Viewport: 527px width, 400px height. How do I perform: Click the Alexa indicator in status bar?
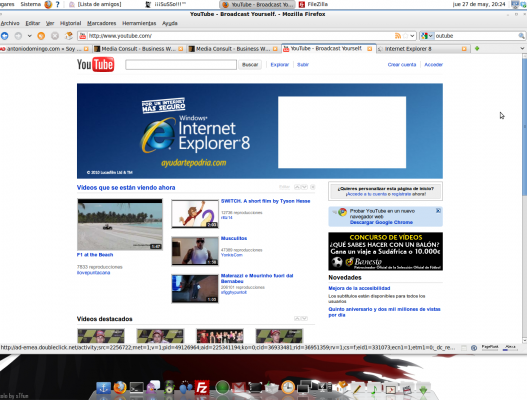[x=510, y=348]
